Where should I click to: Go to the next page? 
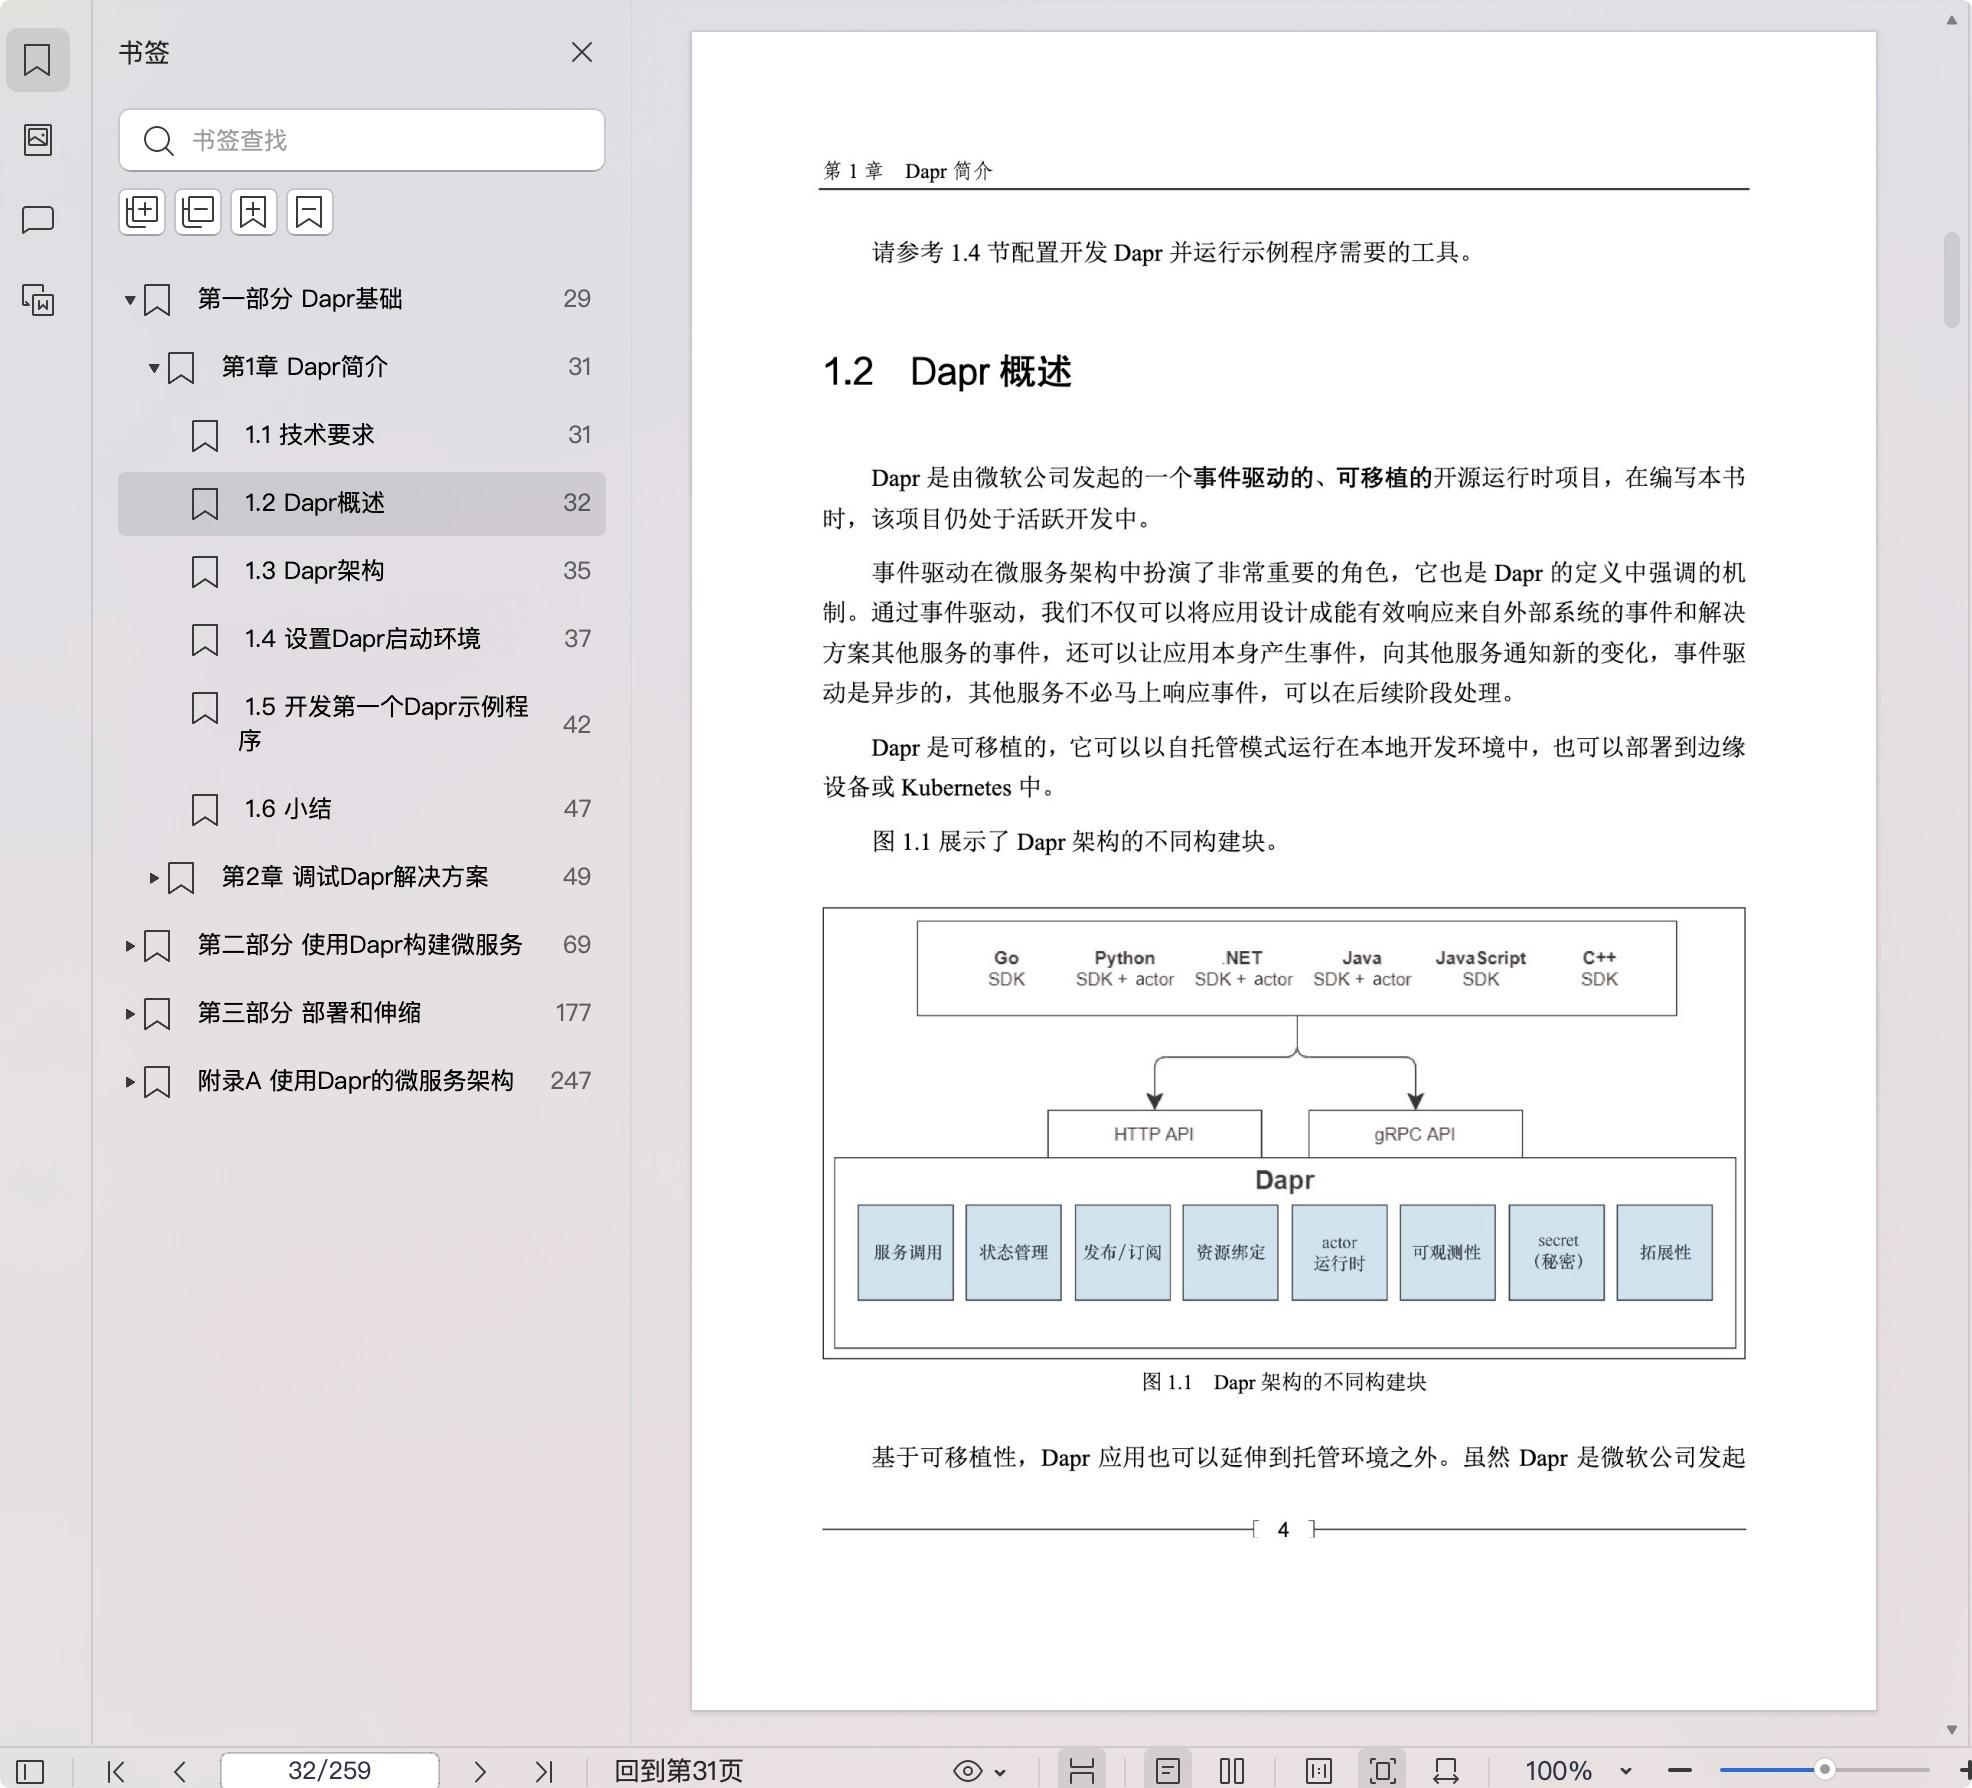(x=480, y=1771)
